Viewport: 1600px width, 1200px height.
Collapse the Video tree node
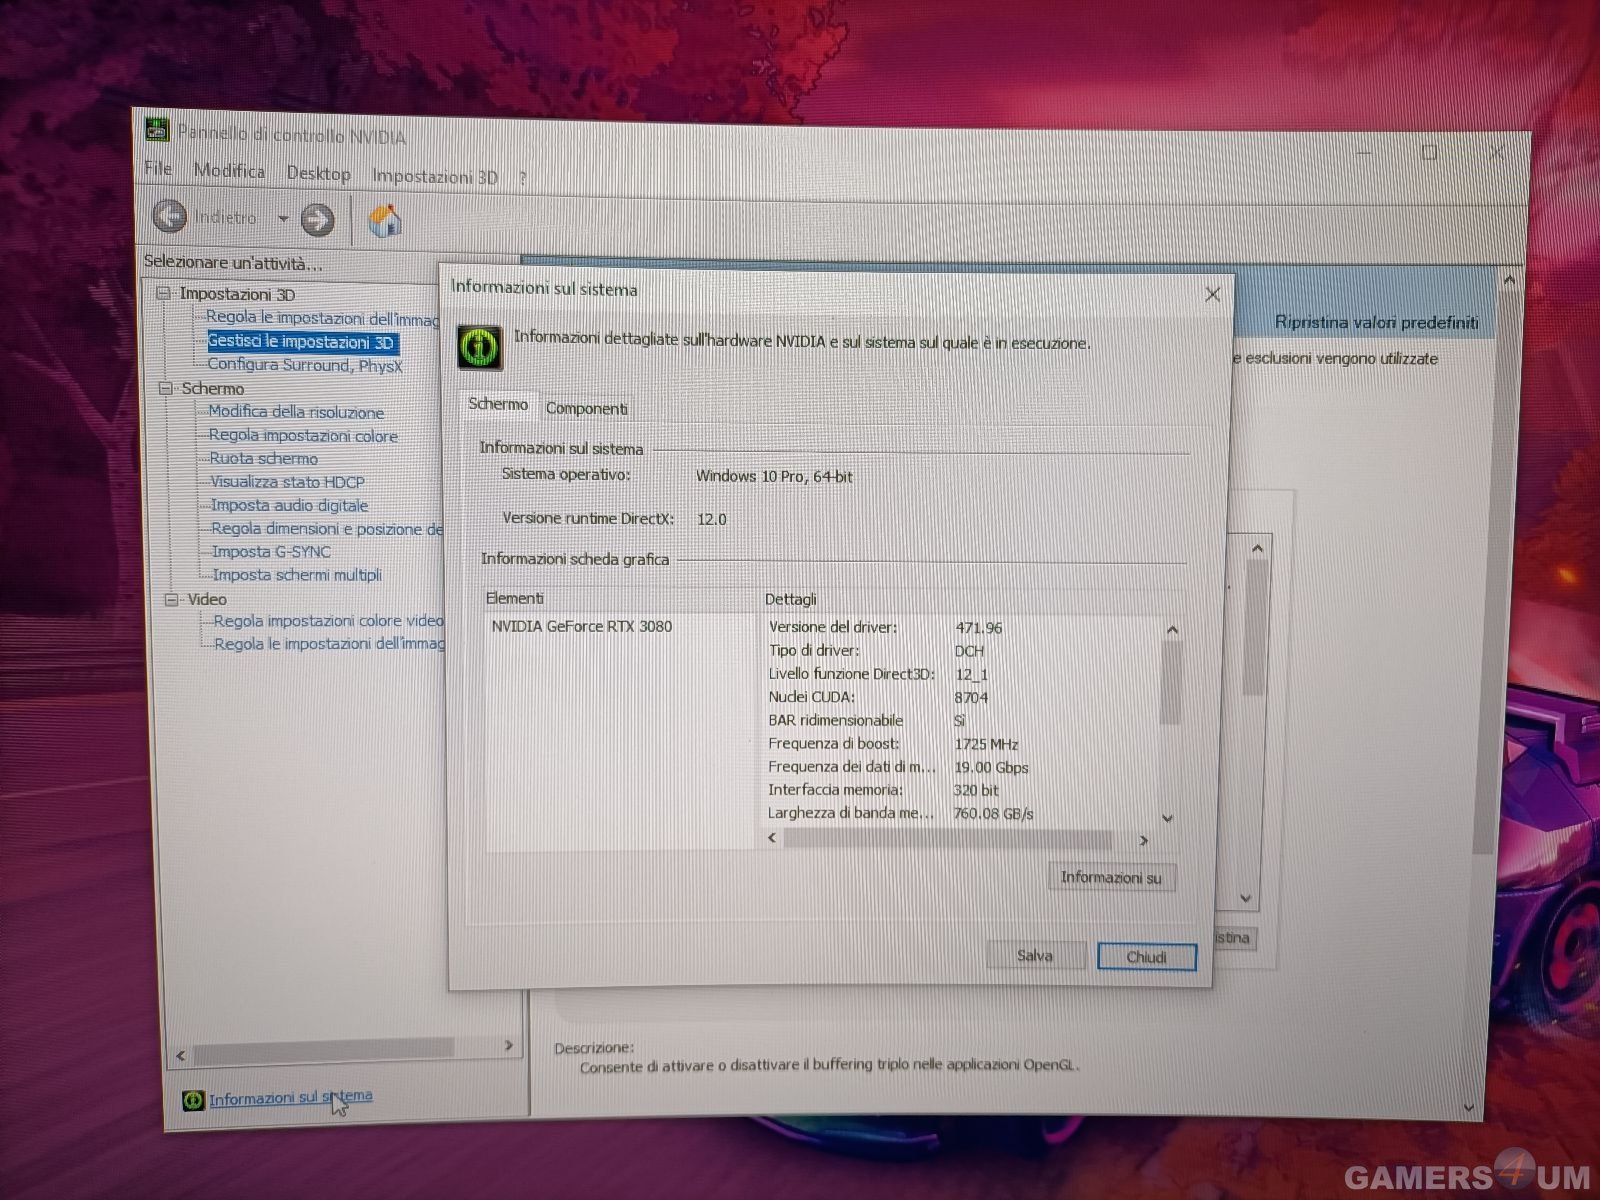pyautogui.click(x=171, y=599)
